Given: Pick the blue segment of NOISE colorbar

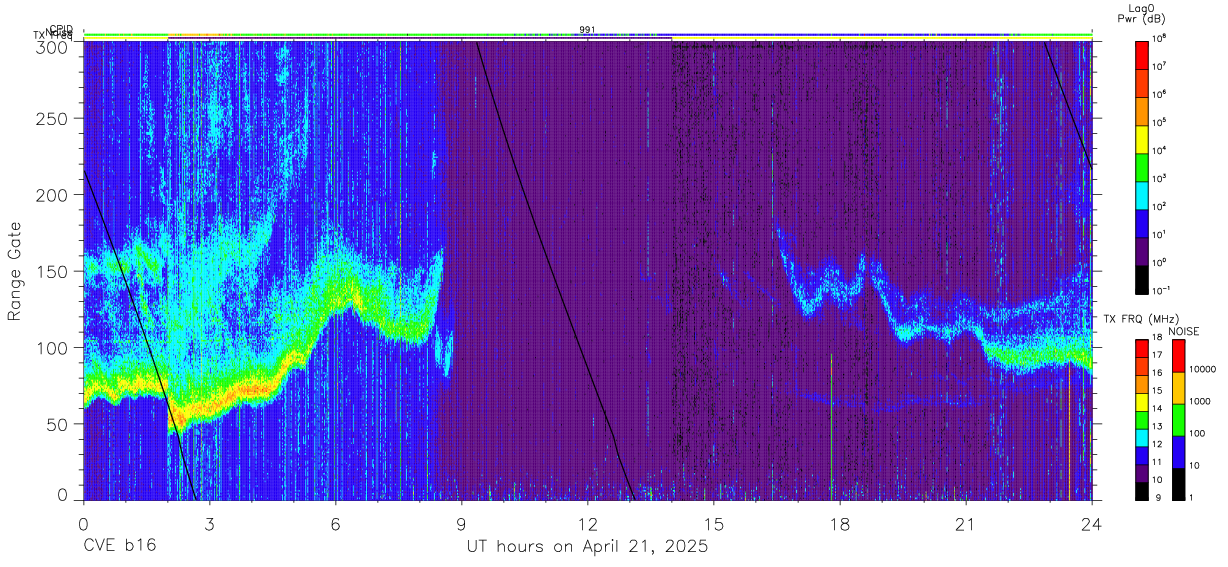Looking at the screenshot, I should [x=1179, y=452].
